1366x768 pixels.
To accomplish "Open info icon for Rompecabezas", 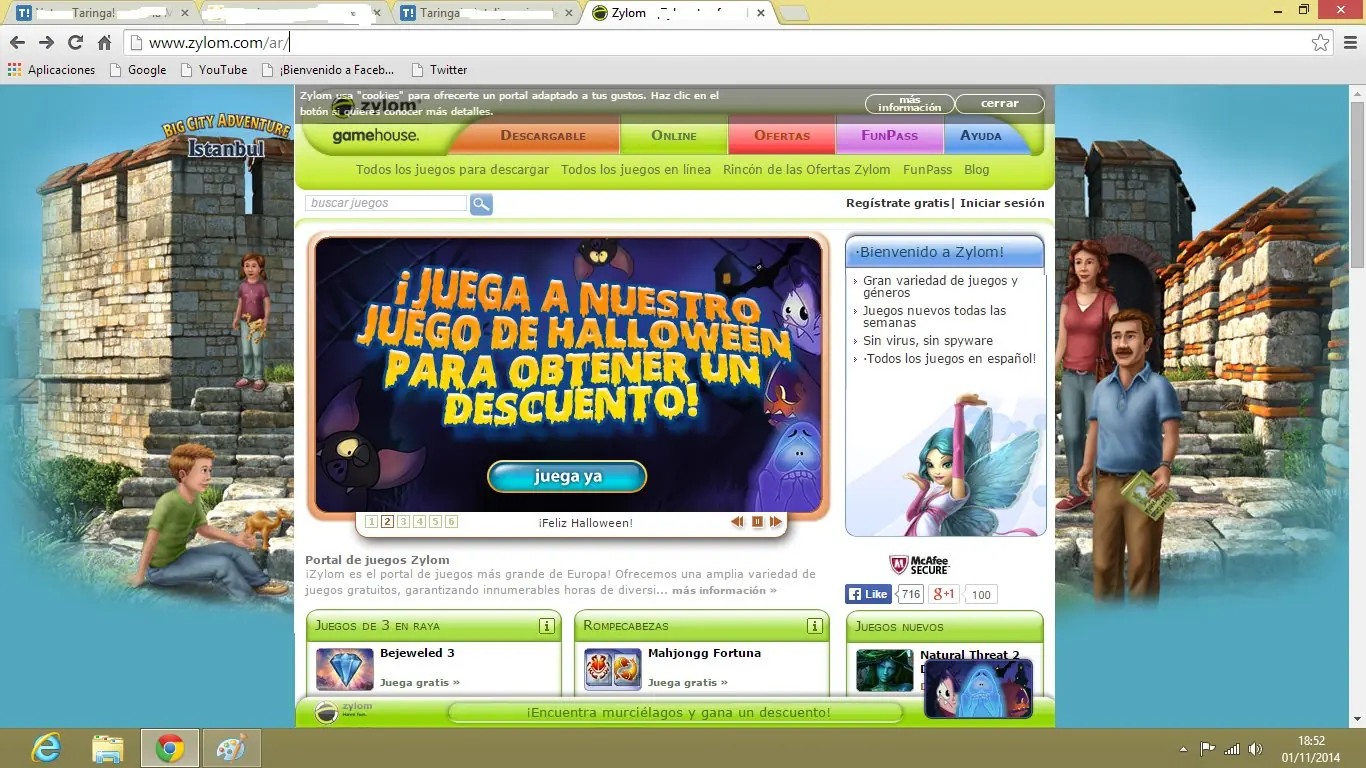I will [814, 626].
